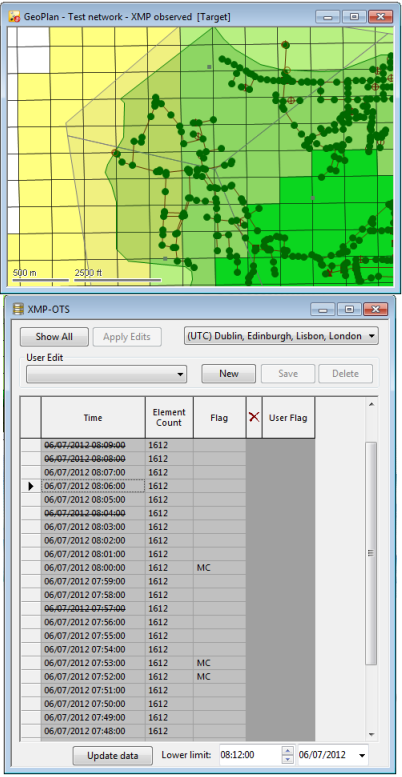Click the Update data button
402x777 pixels.
pos(113,756)
